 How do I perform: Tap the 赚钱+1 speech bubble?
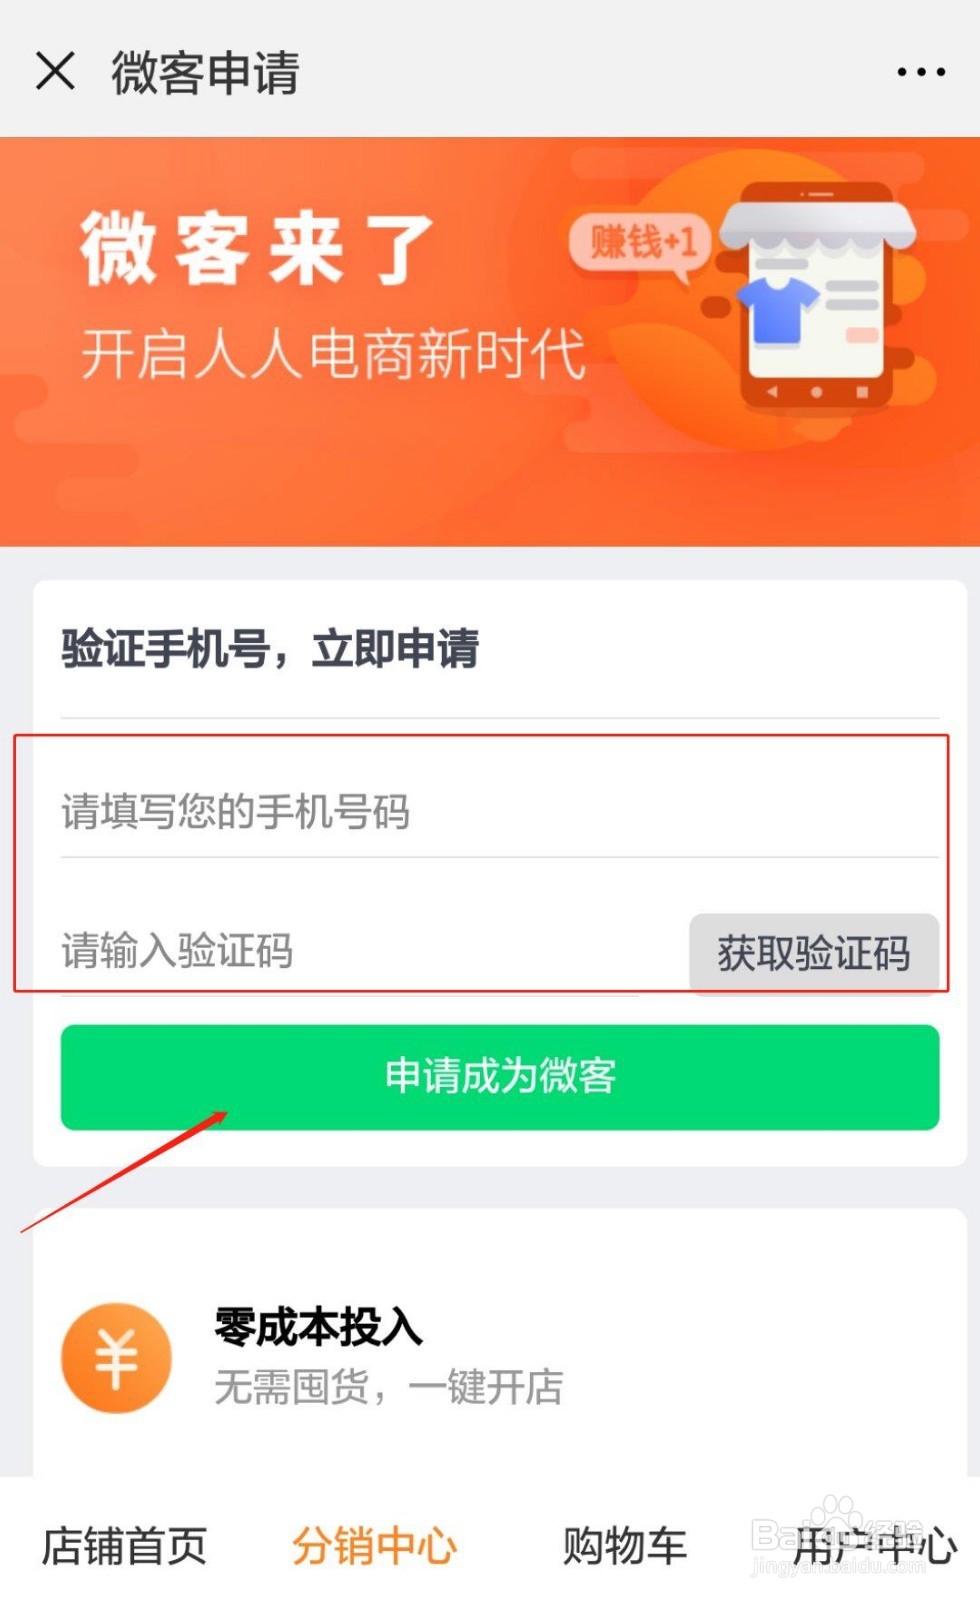point(641,242)
